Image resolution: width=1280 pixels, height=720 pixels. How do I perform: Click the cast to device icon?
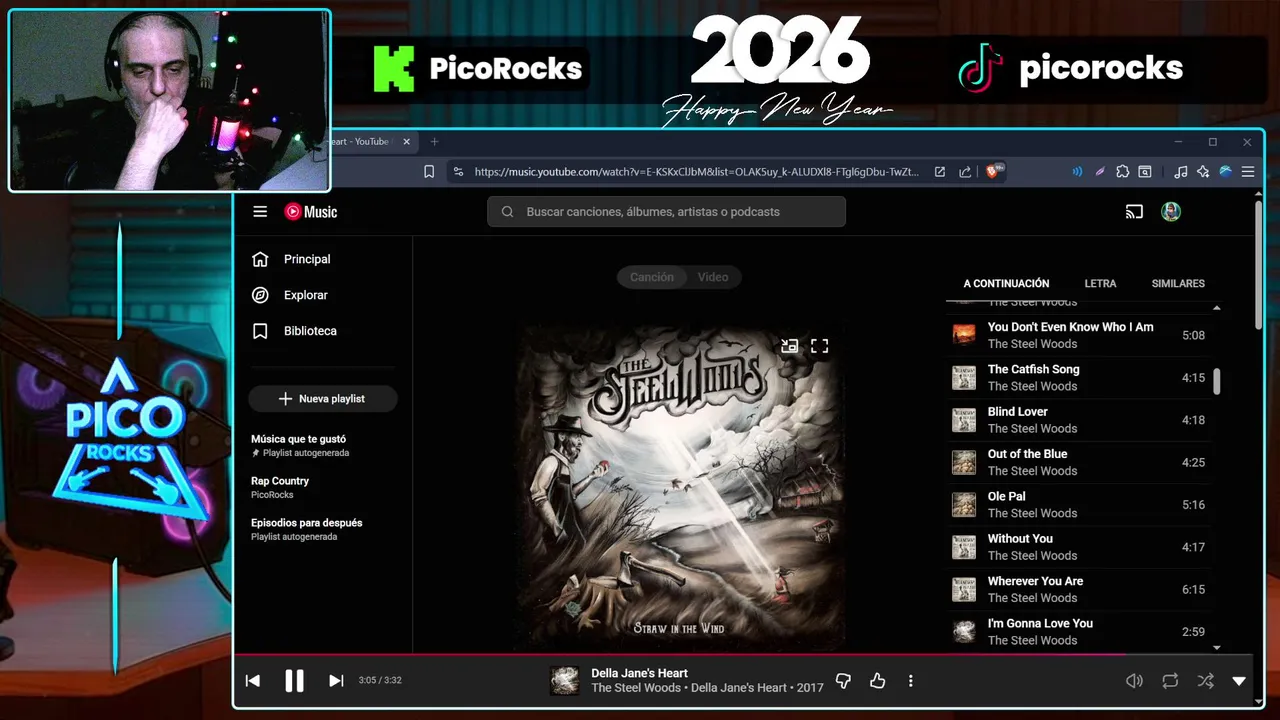point(1134,212)
